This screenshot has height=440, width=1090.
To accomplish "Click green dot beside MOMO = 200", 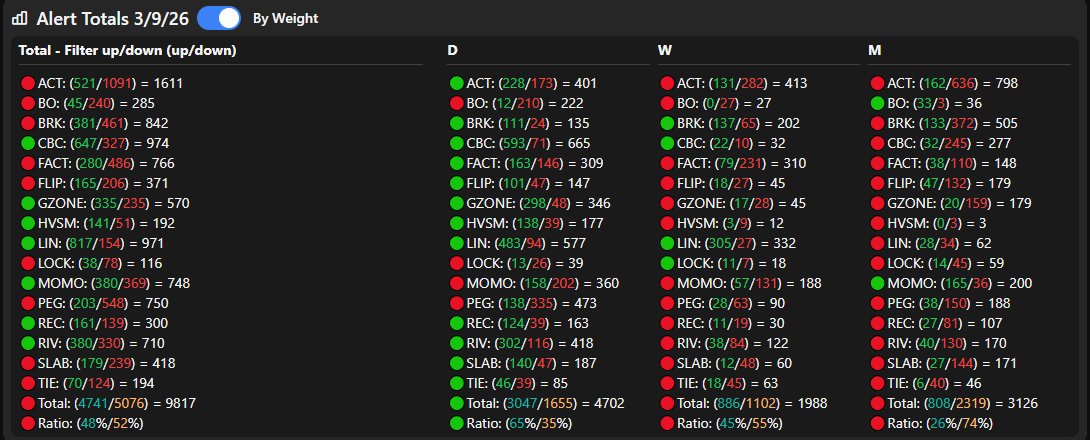I will pos(877,284).
